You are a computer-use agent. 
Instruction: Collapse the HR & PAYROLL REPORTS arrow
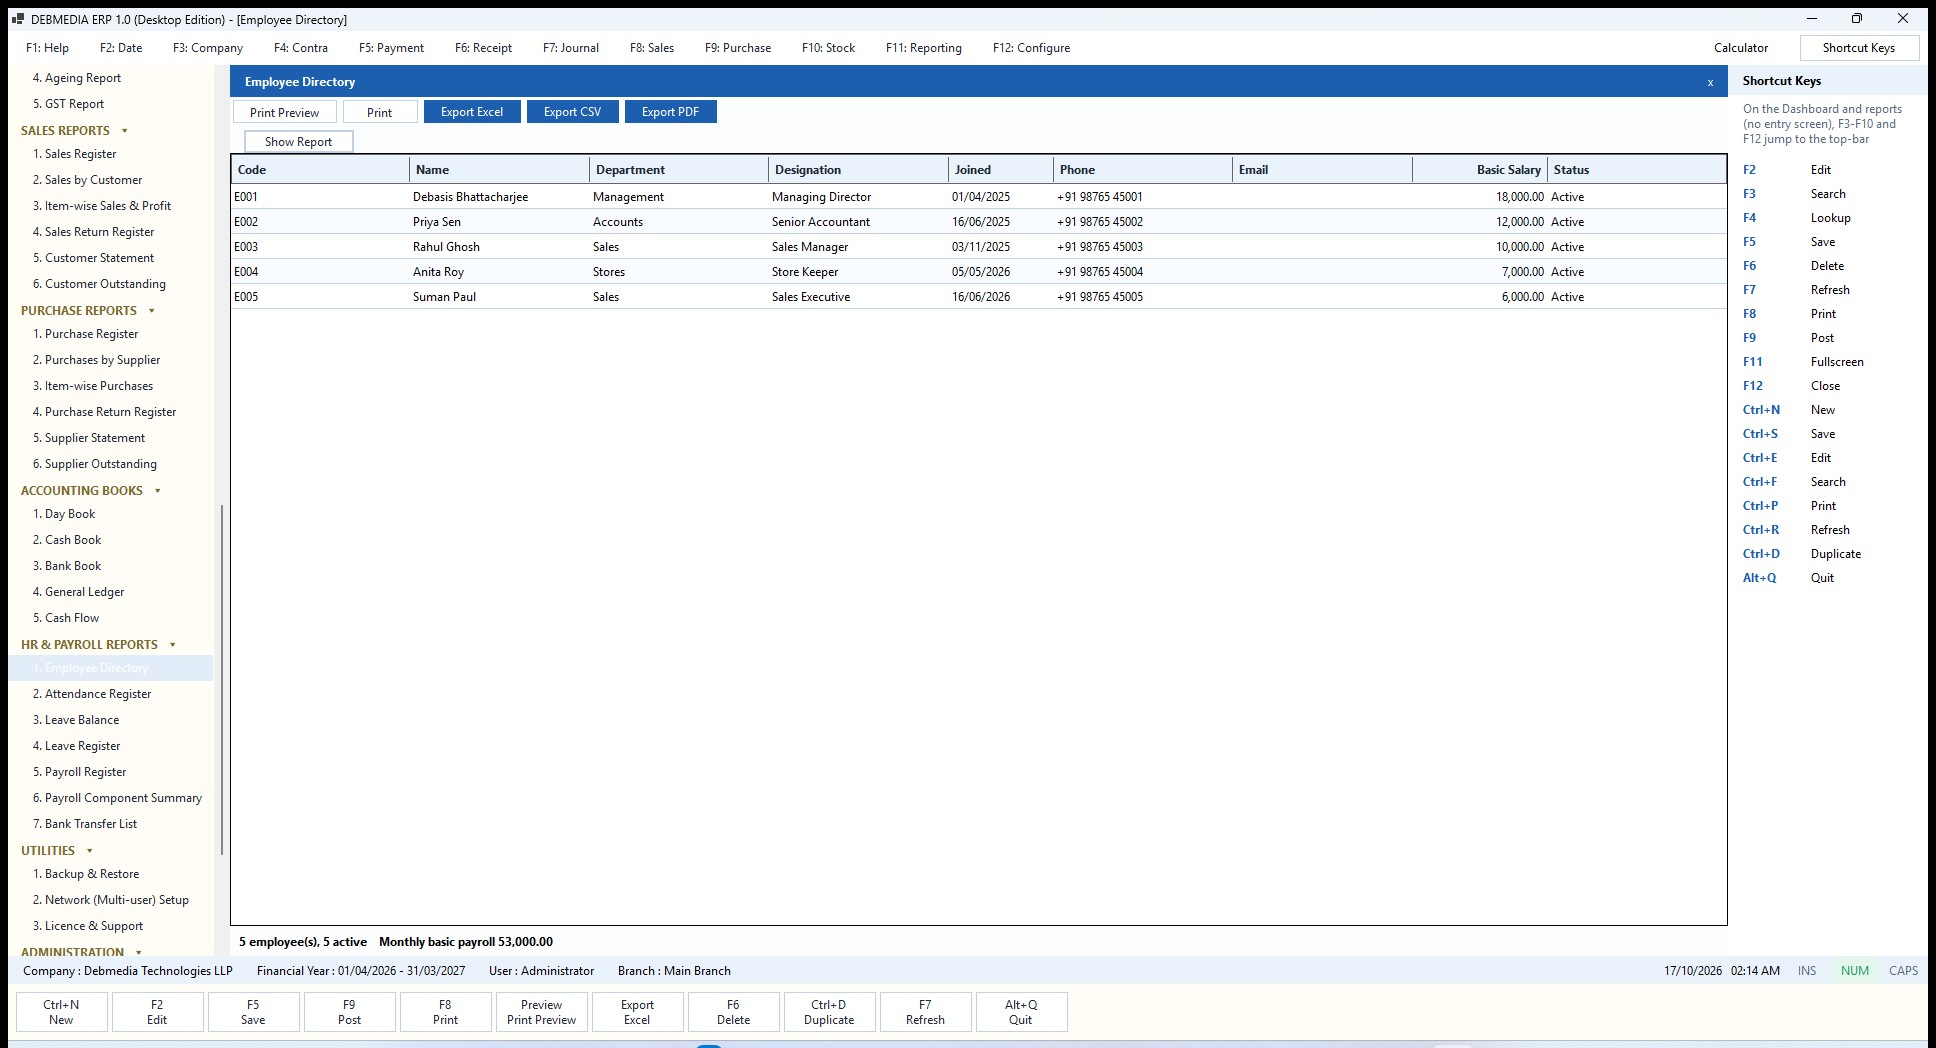coord(173,645)
